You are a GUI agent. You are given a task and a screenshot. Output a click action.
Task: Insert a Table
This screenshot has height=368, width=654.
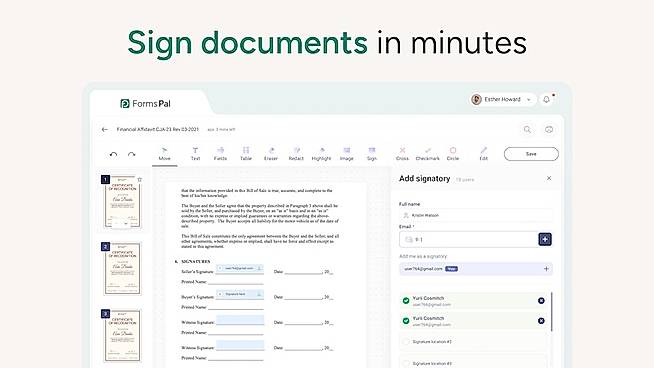click(246, 154)
